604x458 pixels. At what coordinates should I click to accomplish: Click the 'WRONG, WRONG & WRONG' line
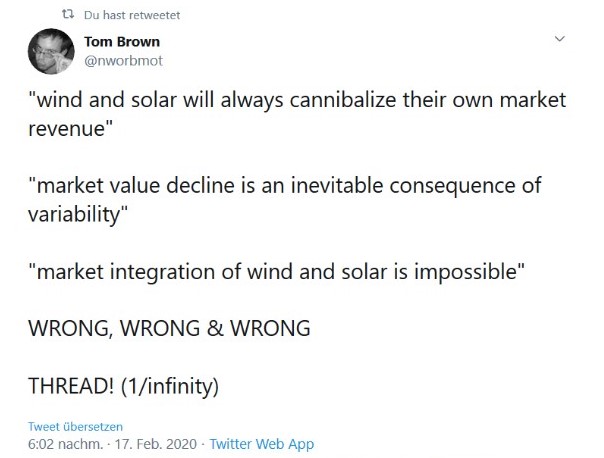(x=169, y=328)
